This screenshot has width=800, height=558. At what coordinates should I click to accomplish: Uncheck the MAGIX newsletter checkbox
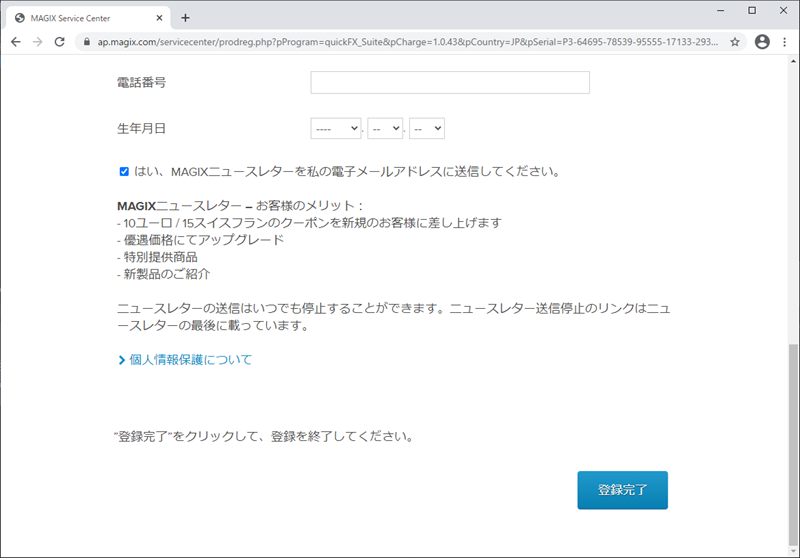coord(124,171)
